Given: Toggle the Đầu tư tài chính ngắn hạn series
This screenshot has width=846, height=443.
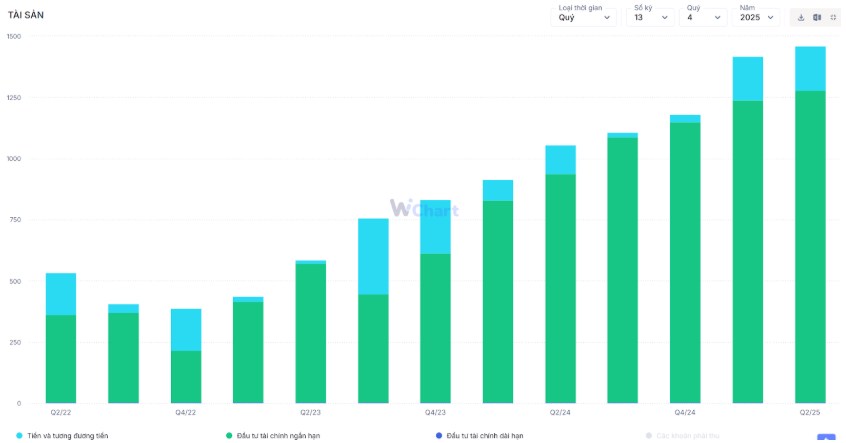Looking at the screenshot, I should point(273,435).
